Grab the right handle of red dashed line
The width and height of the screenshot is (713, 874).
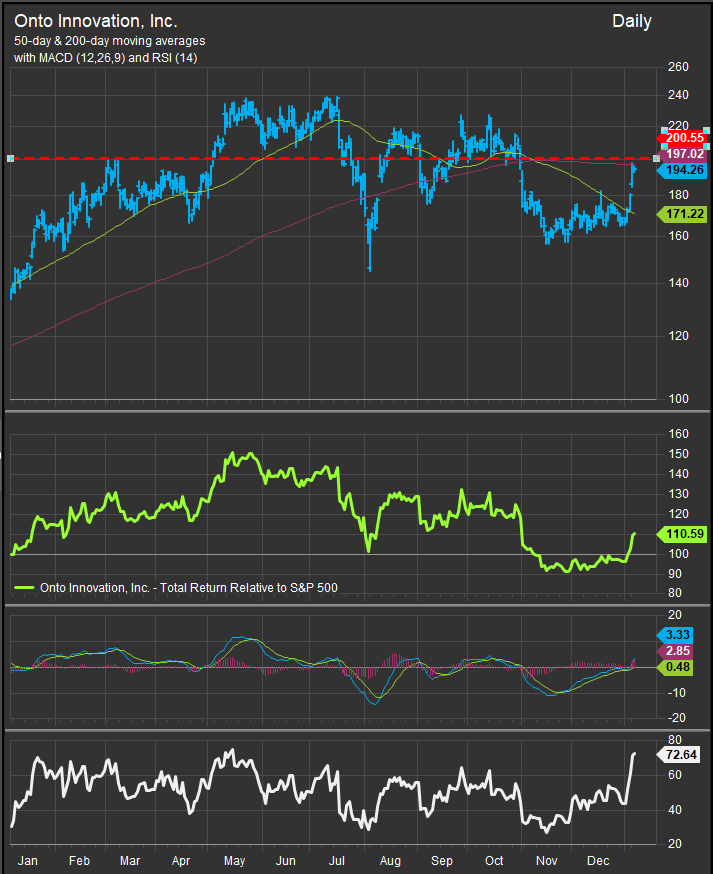pos(657,159)
